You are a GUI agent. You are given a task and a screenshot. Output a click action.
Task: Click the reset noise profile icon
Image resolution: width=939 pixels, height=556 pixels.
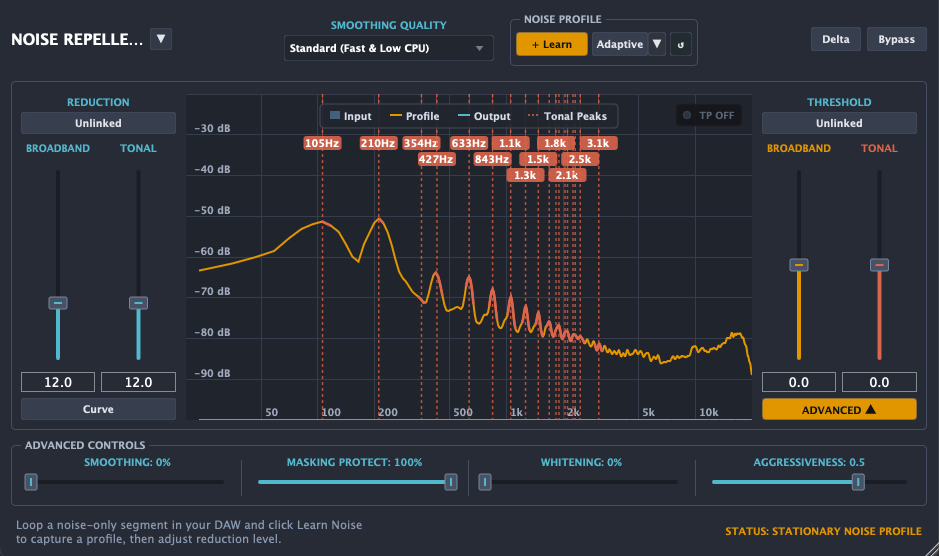pos(681,44)
